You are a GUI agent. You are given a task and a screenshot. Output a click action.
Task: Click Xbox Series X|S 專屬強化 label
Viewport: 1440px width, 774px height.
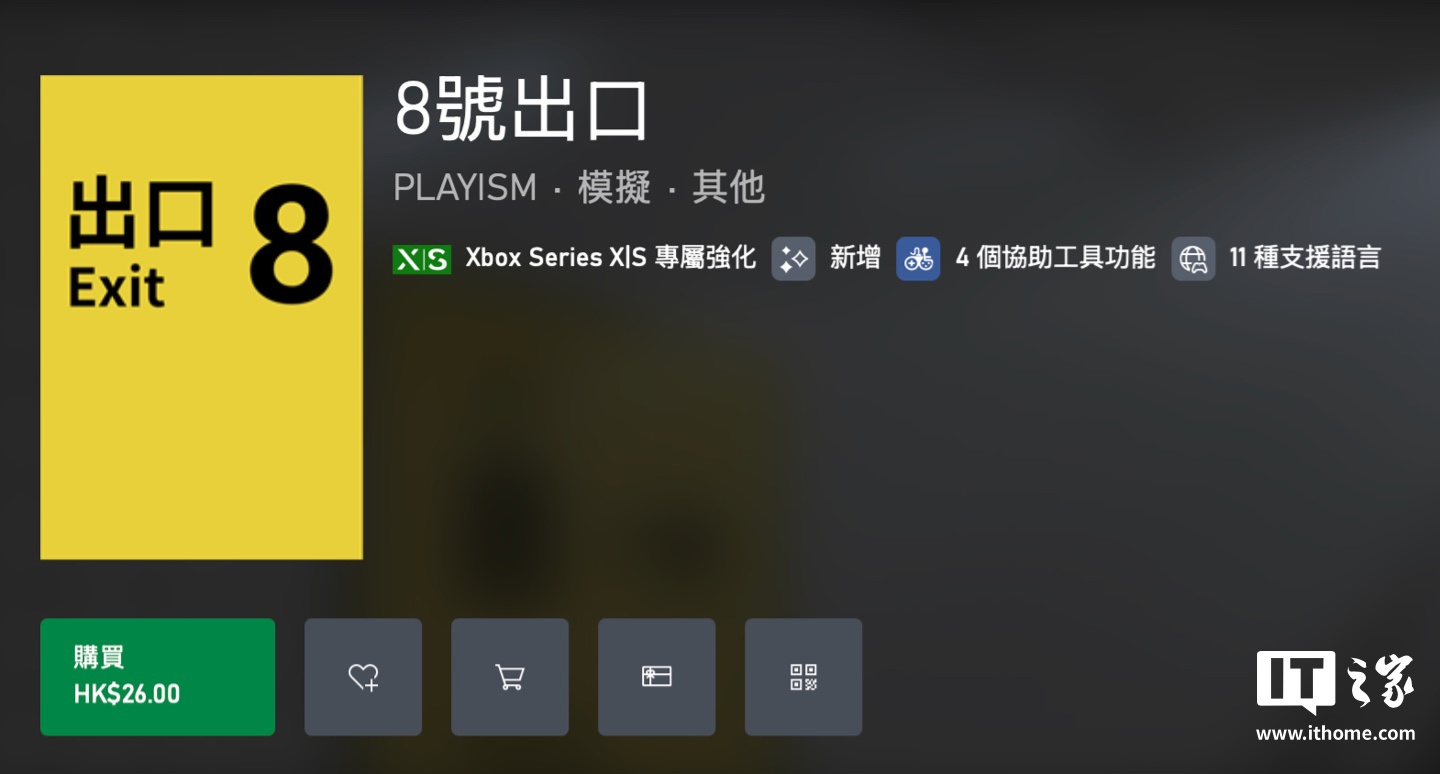coord(610,258)
